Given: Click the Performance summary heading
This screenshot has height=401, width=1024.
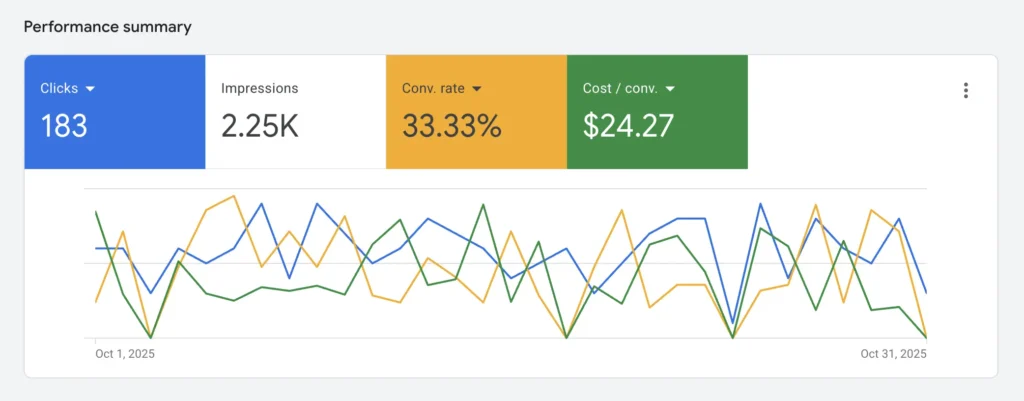Looking at the screenshot, I should pyautogui.click(x=108, y=26).
